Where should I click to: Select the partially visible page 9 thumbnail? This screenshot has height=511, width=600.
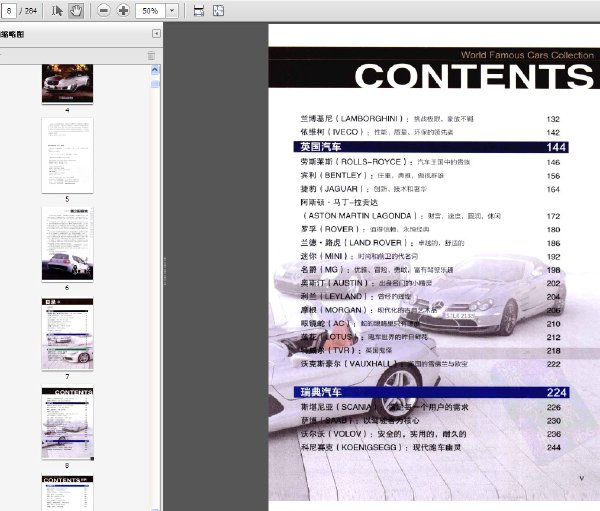click(67, 493)
